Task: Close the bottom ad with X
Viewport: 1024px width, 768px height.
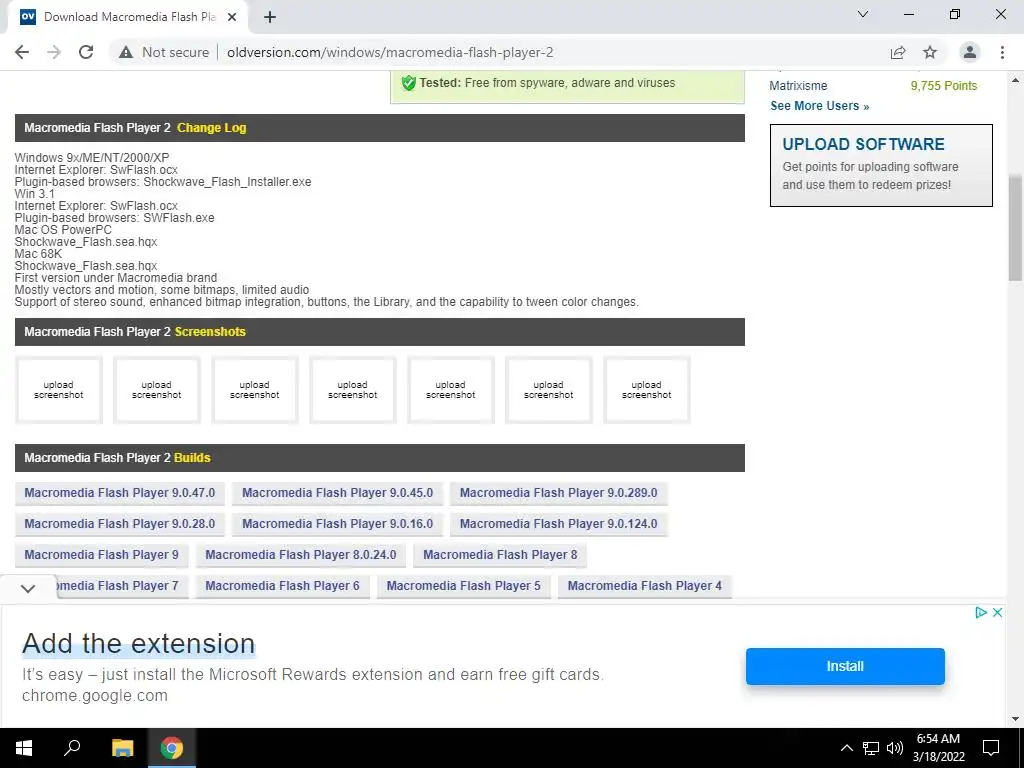Action: pyautogui.click(x=997, y=613)
